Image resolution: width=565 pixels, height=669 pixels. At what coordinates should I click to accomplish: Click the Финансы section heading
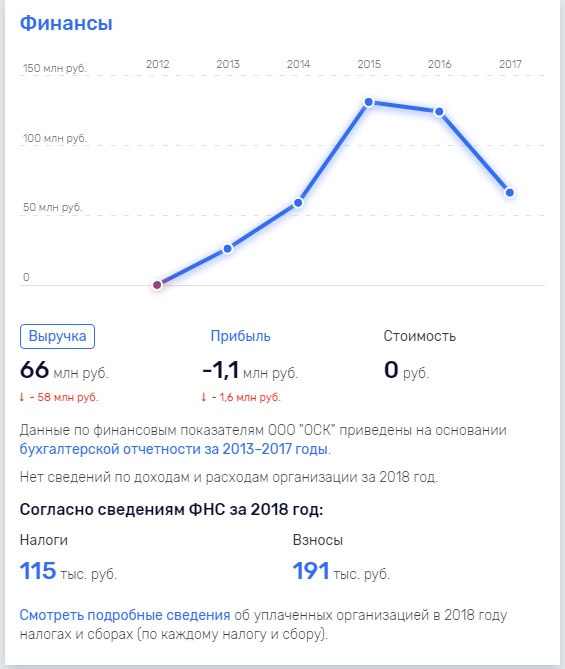pos(66,23)
